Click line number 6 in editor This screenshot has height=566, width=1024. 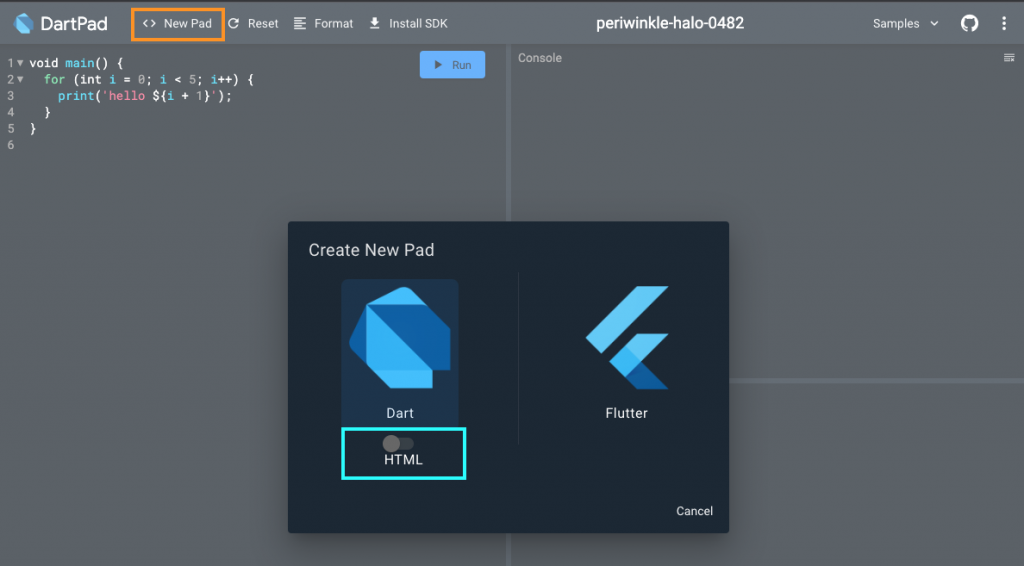[x=10, y=145]
